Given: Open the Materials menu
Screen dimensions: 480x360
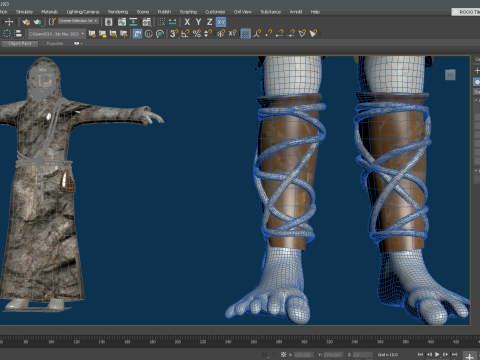Looking at the screenshot, I should point(49,12).
